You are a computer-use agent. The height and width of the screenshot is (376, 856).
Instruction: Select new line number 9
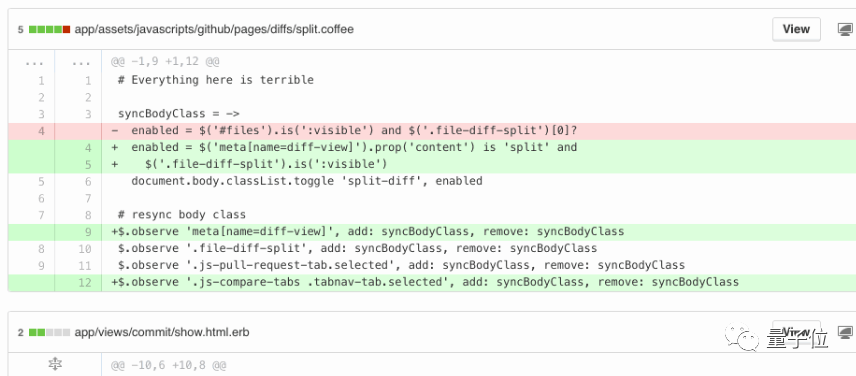(88, 231)
